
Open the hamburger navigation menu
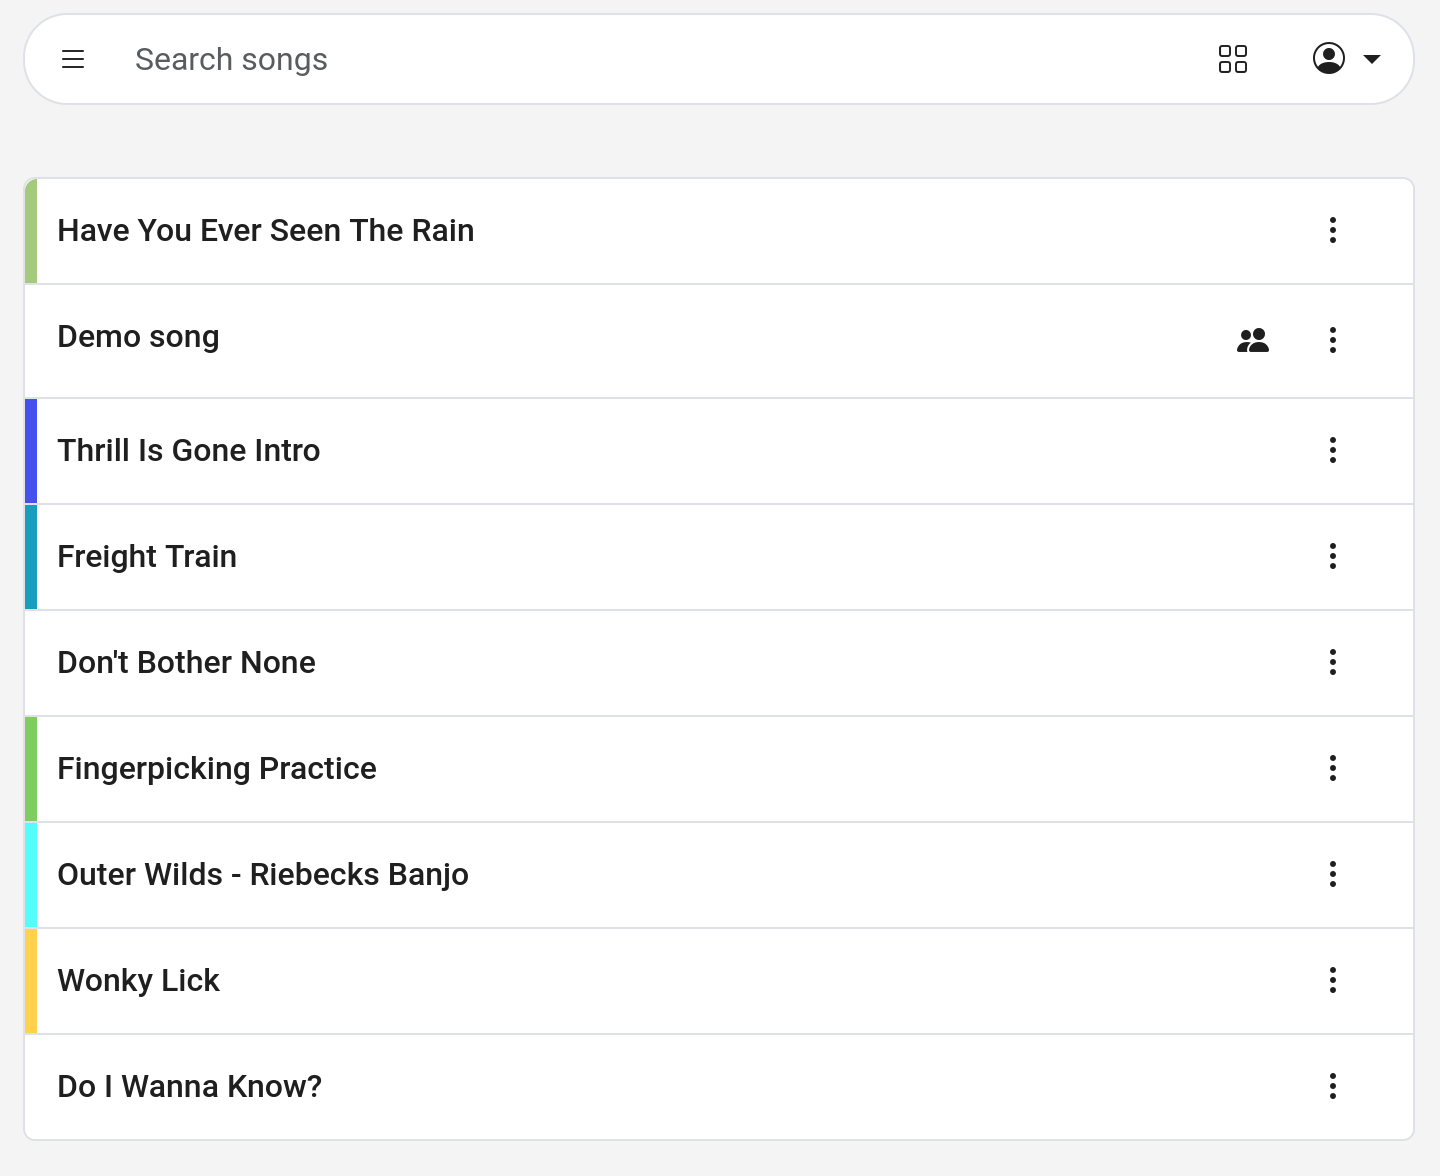click(x=73, y=60)
